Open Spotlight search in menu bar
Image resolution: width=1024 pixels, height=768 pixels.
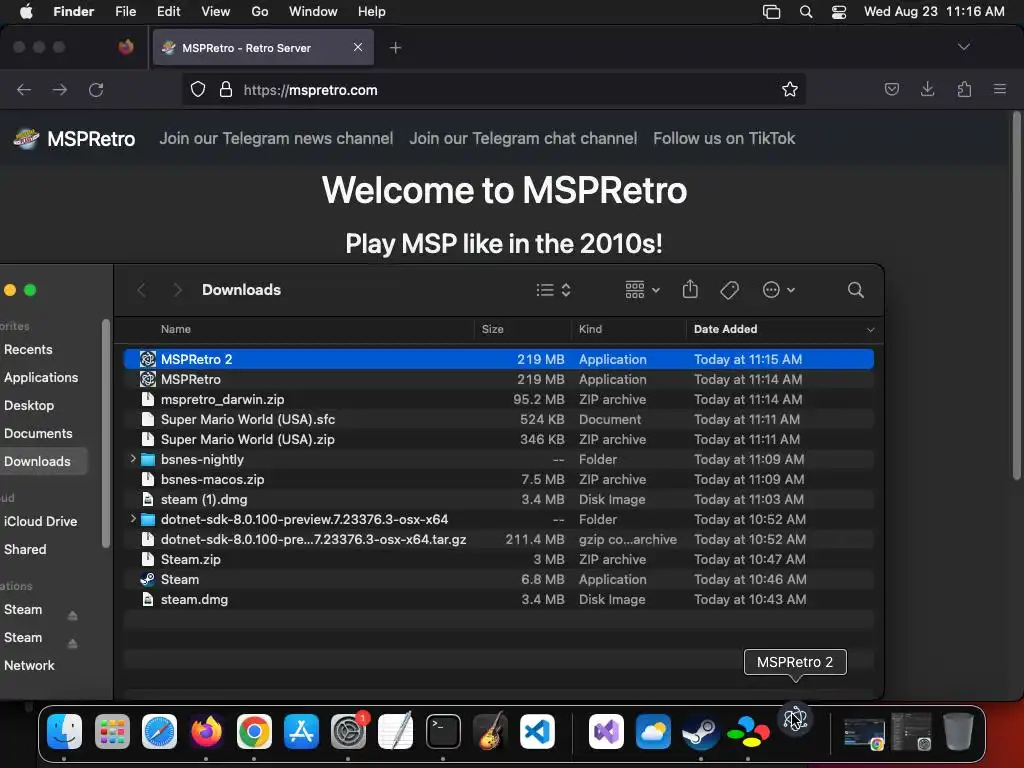pyautogui.click(x=806, y=12)
